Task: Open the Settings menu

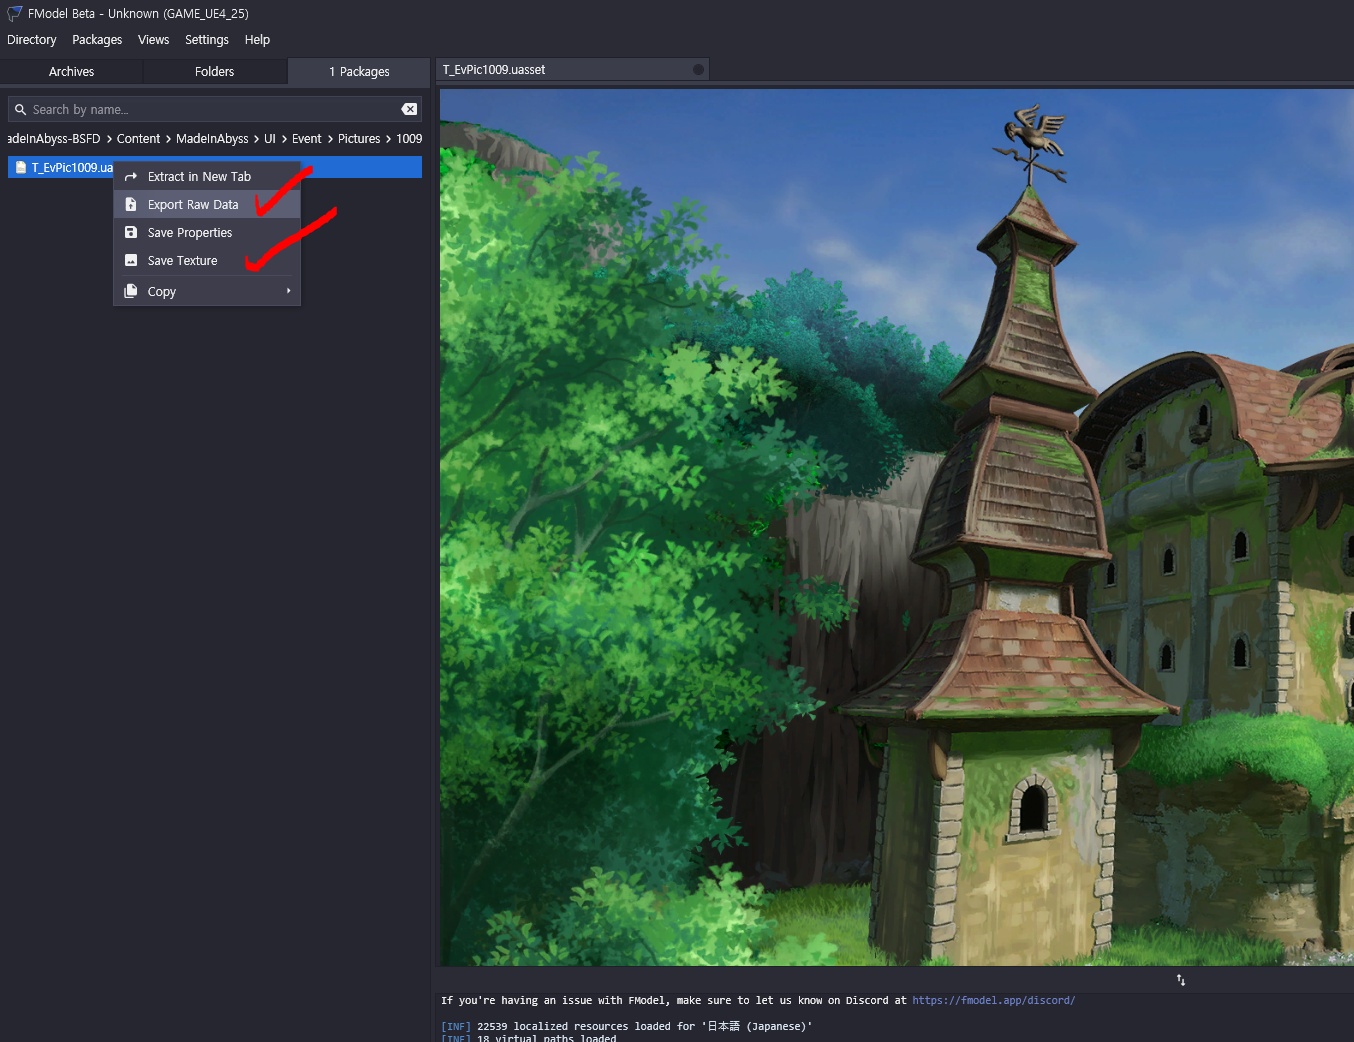Action: 207,40
